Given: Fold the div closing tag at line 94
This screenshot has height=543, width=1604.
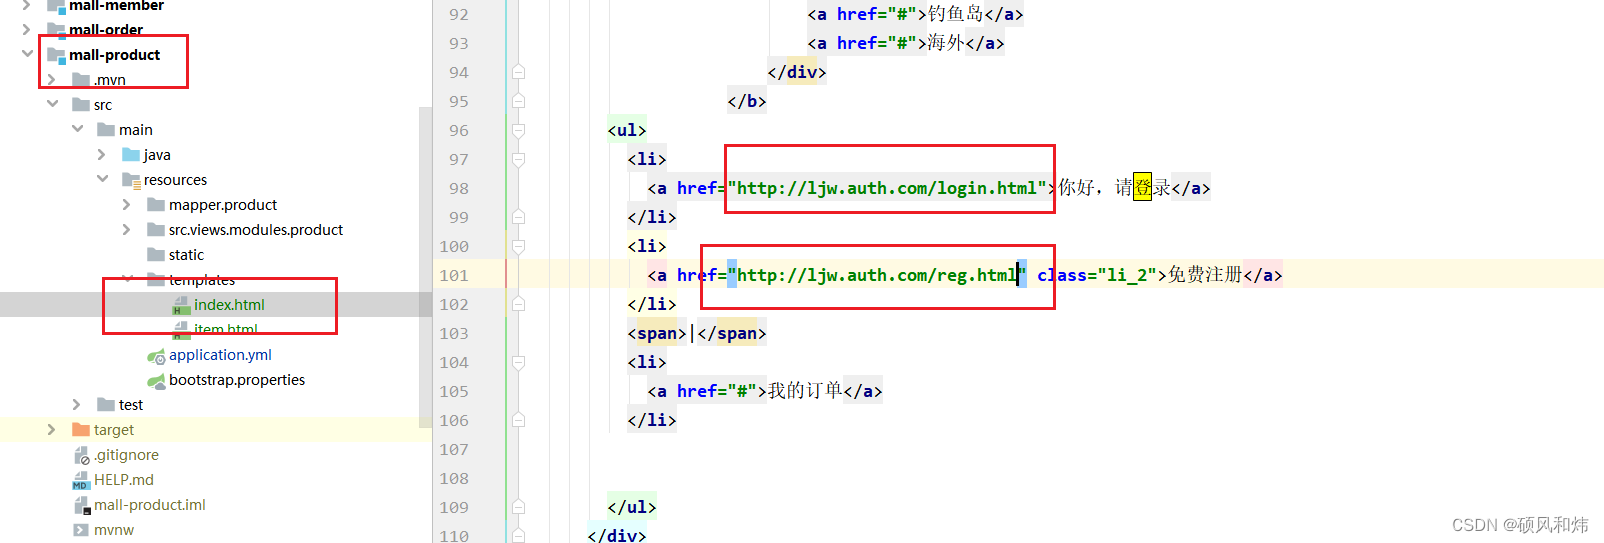Looking at the screenshot, I should point(519,72).
